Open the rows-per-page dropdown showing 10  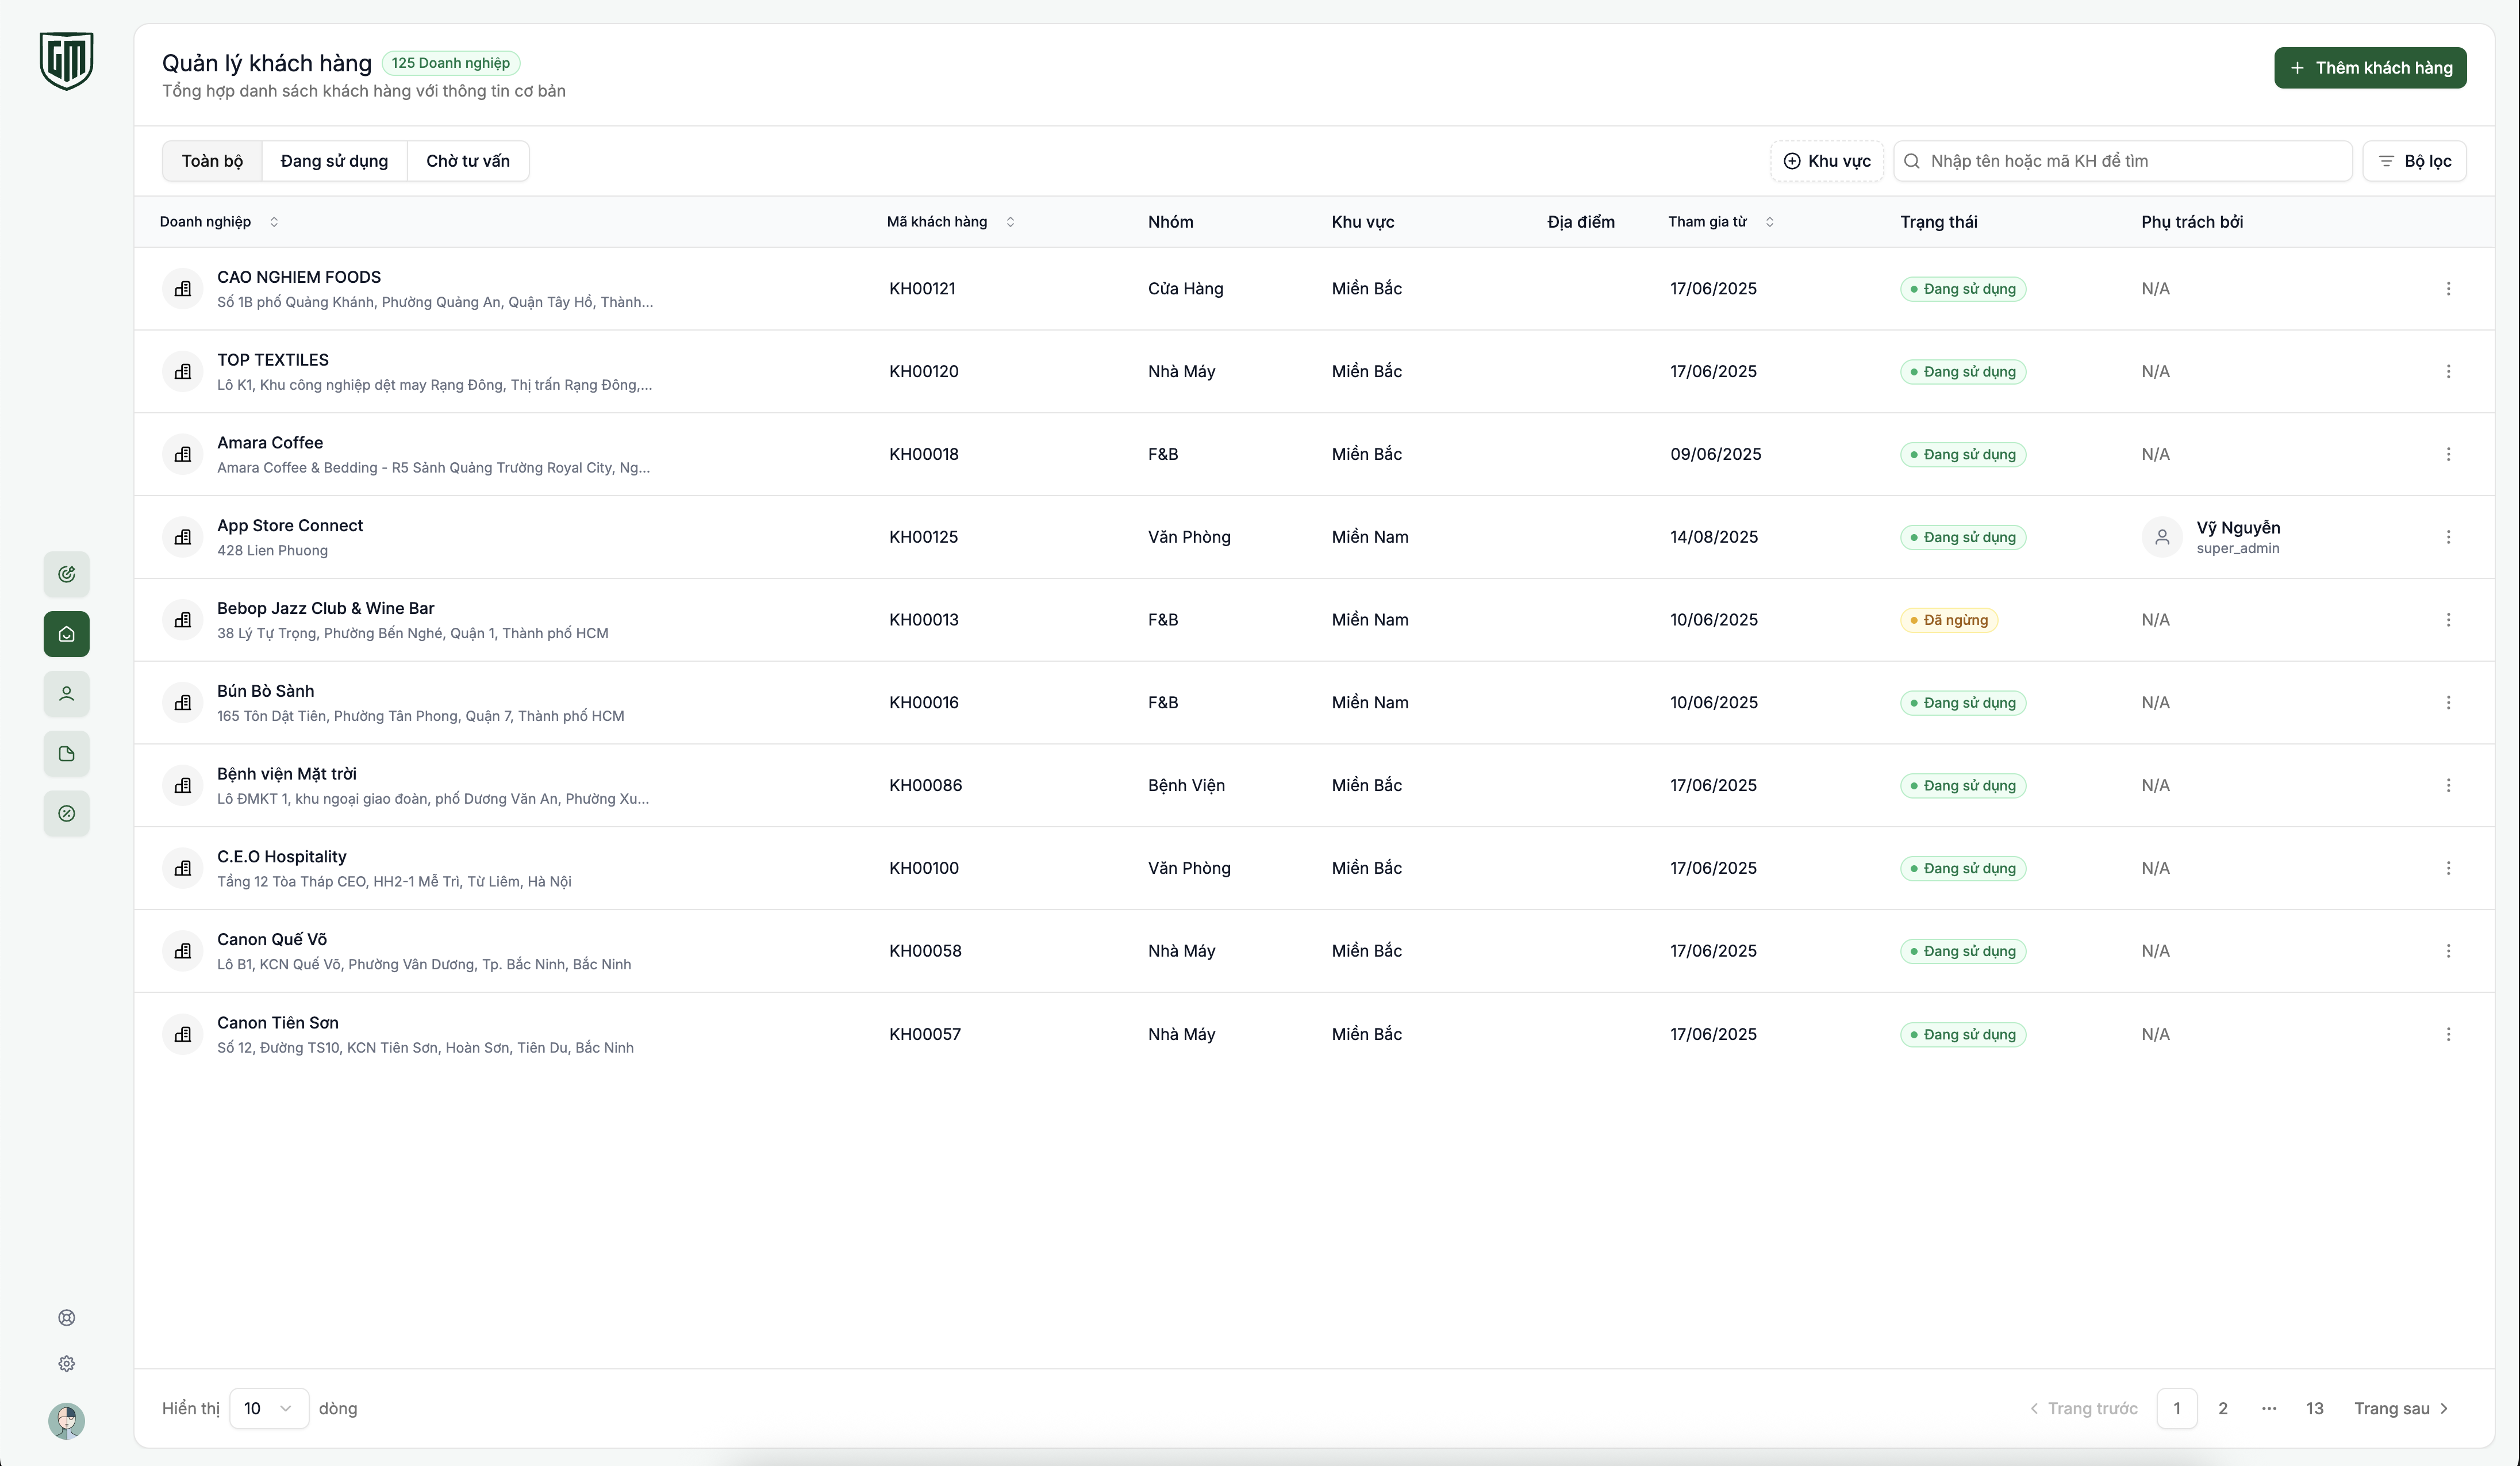(x=268, y=1408)
